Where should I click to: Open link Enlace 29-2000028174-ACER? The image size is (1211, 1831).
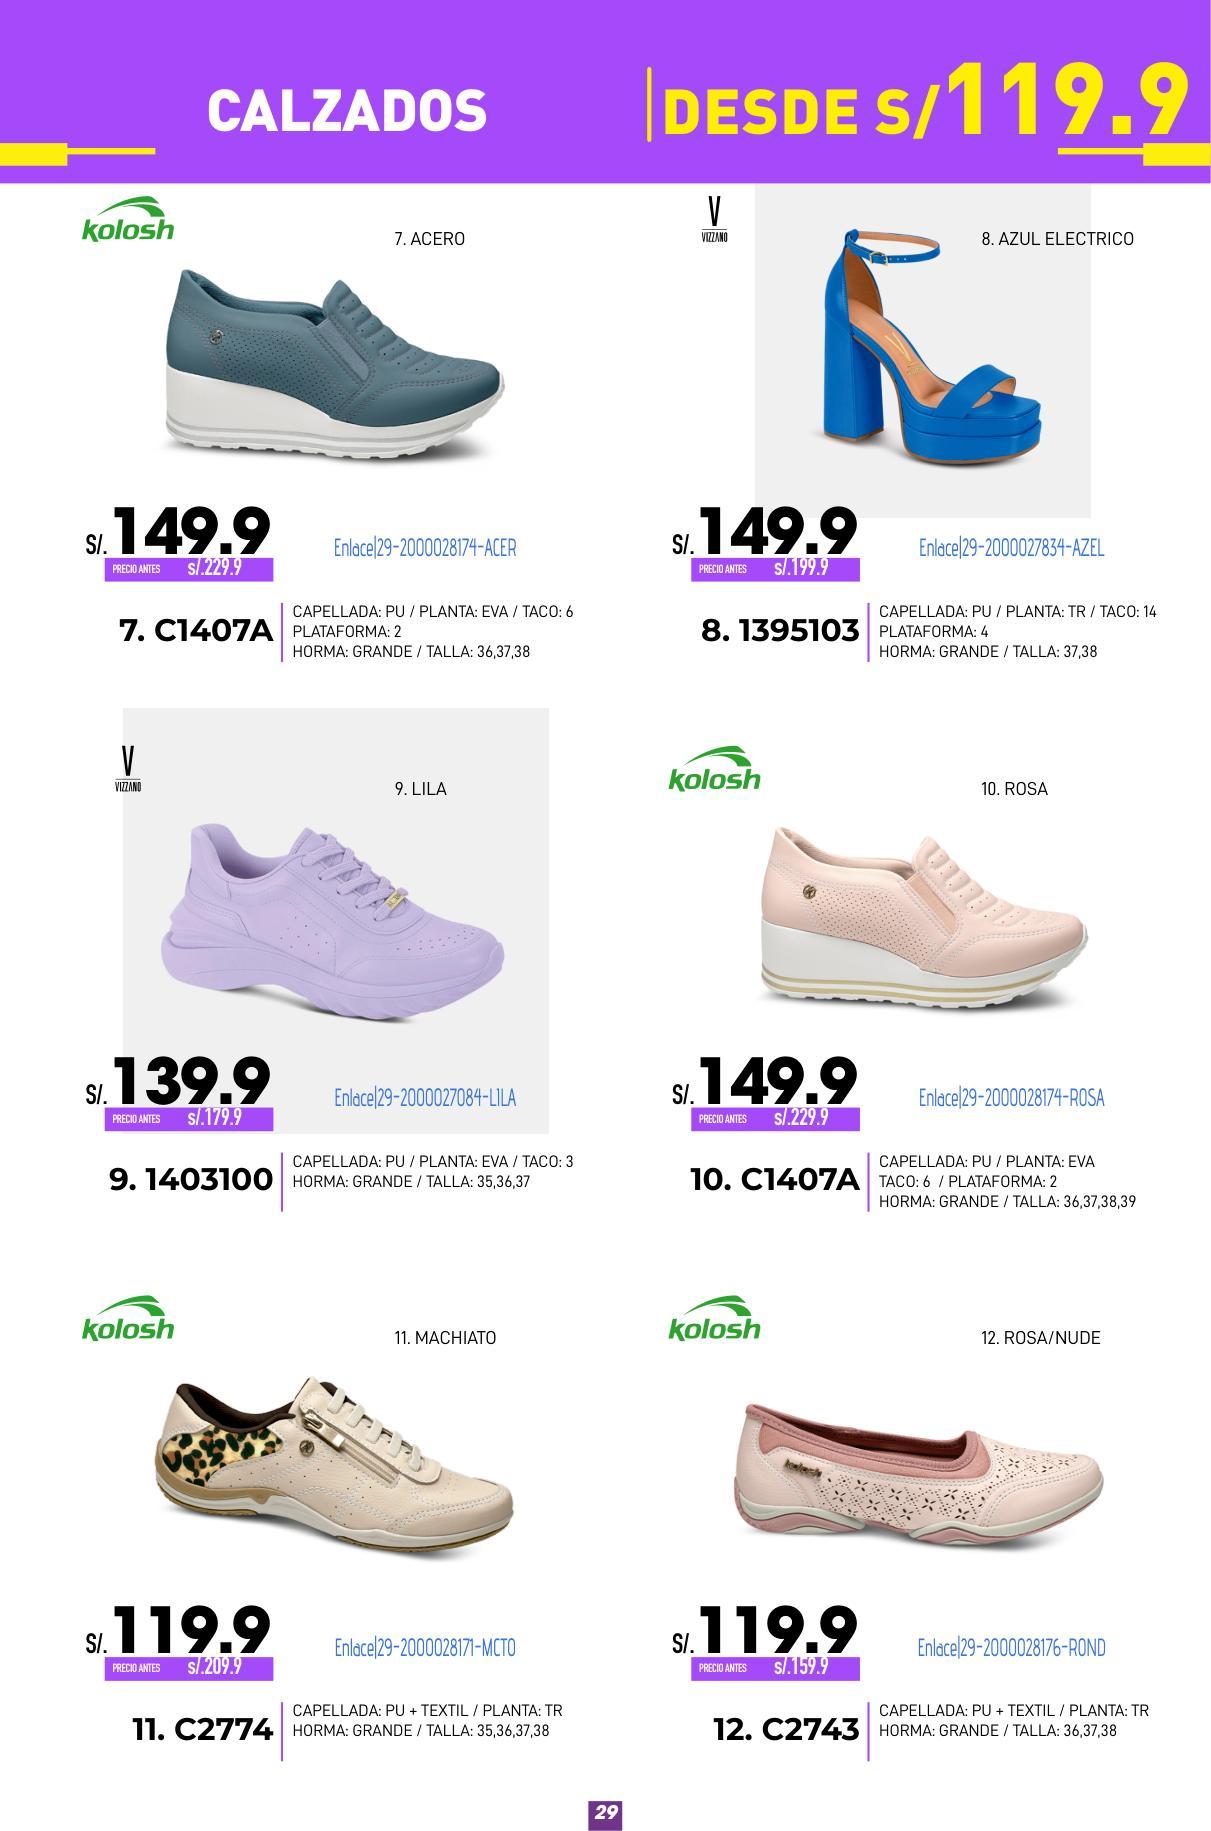tap(425, 548)
